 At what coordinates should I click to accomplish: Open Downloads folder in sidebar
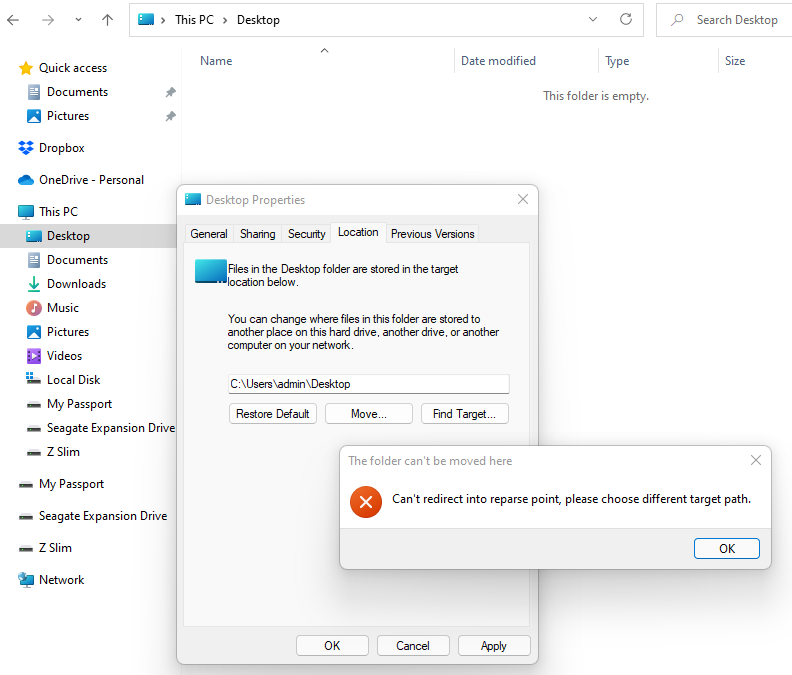click(76, 284)
